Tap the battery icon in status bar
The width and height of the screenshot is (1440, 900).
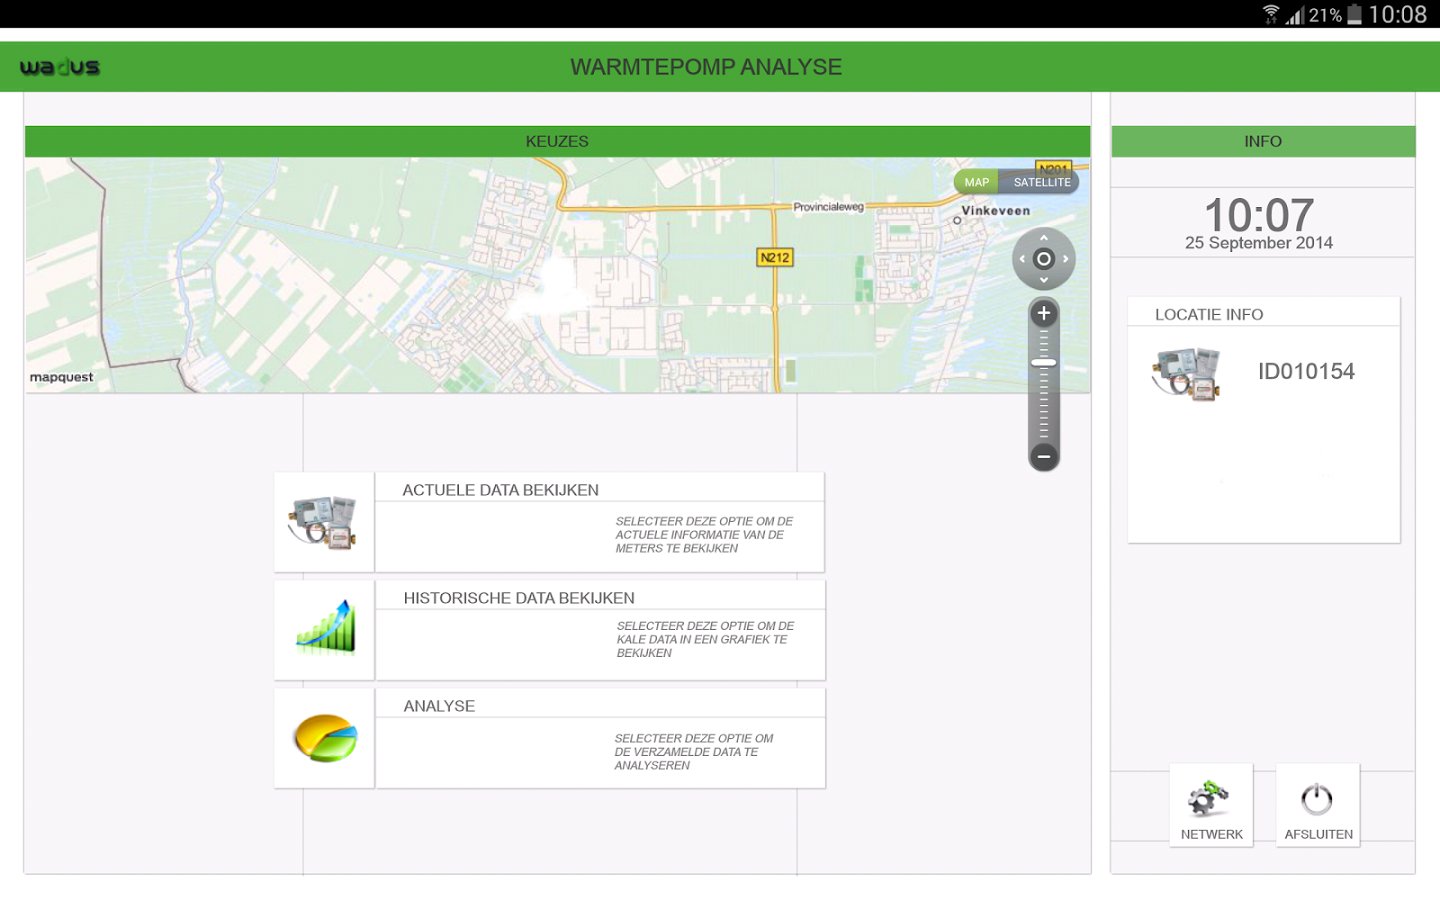1354,14
